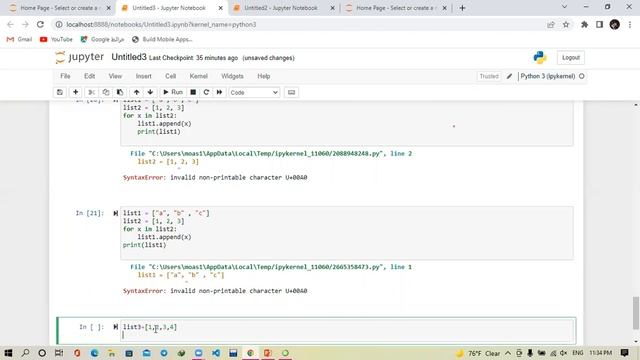Close the Untitled3 browser tab
Screen dimensions: 640x360
[220, 8]
